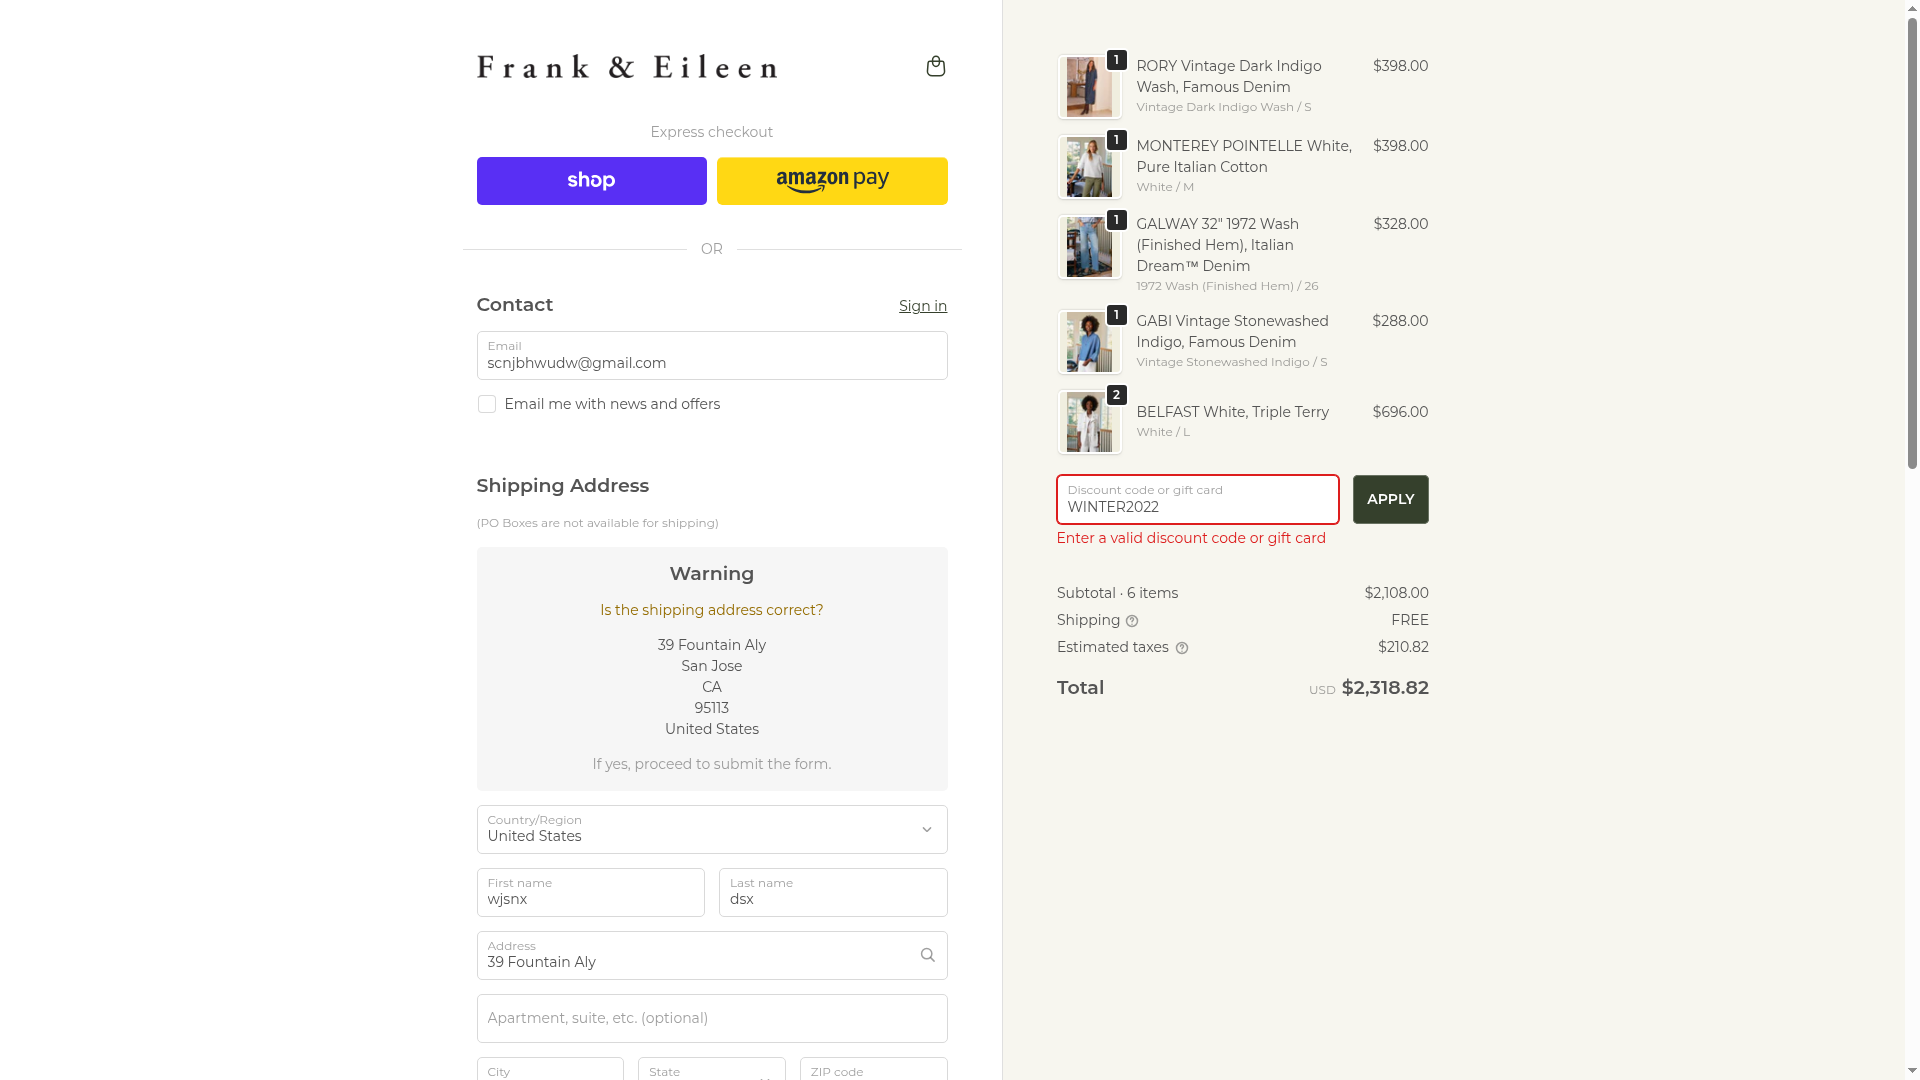Open RORY Vintage Dark Indigo product thumbnail
This screenshot has width=1920, height=1080.
pyautogui.click(x=1089, y=87)
